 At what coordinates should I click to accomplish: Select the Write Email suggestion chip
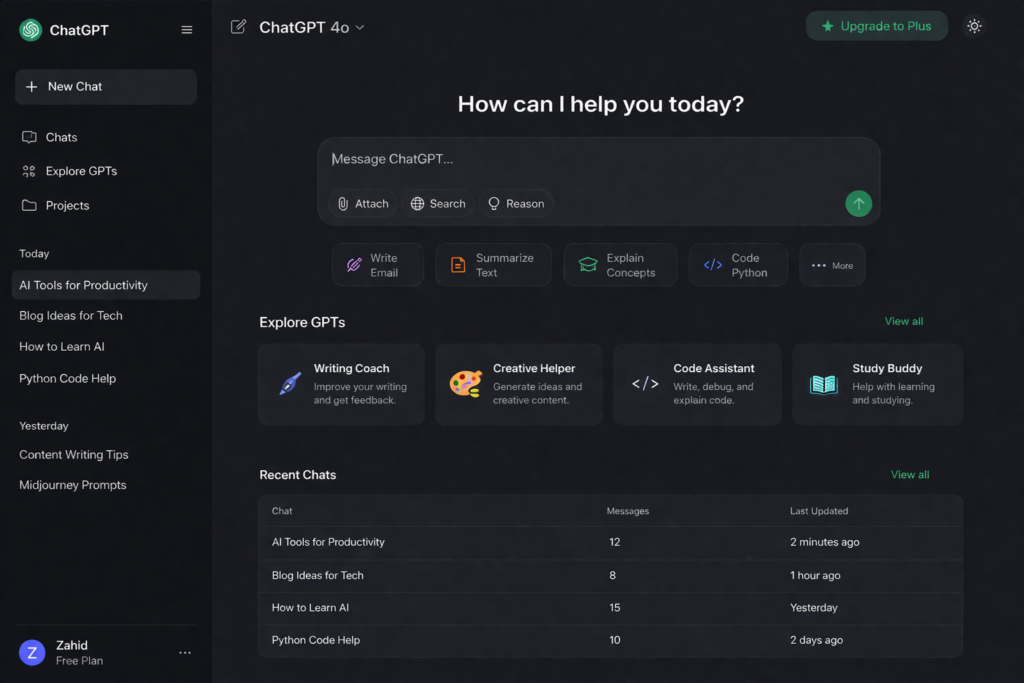(378, 265)
